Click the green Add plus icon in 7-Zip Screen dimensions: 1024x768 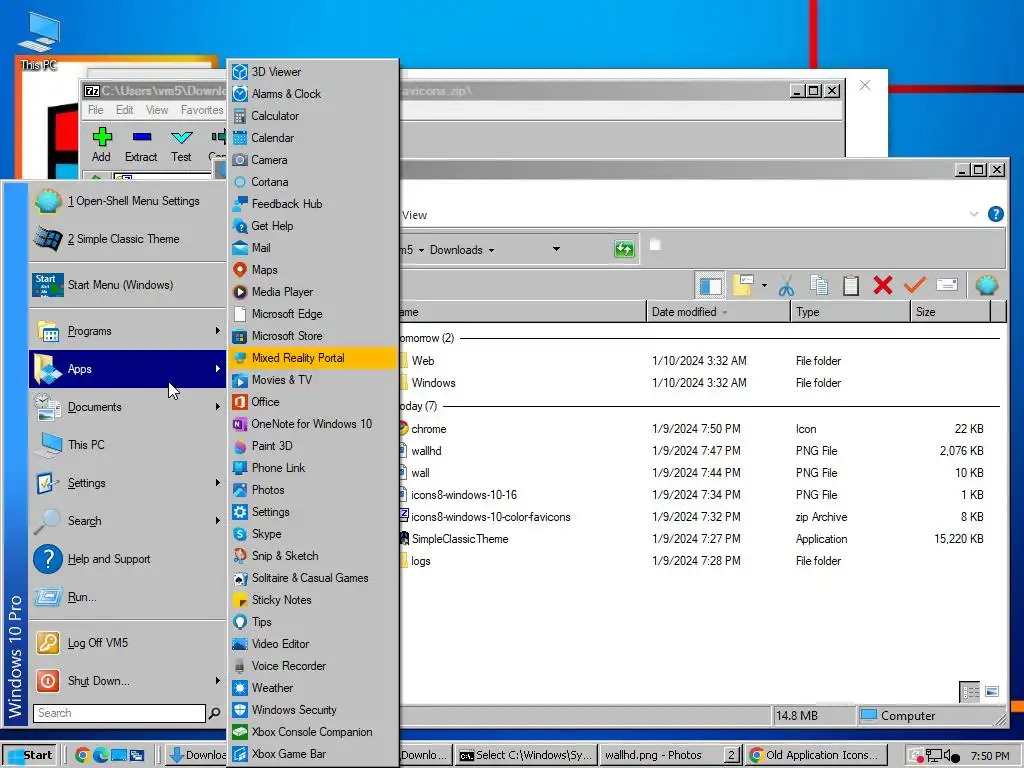pyautogui.click(x=102, y=136)
